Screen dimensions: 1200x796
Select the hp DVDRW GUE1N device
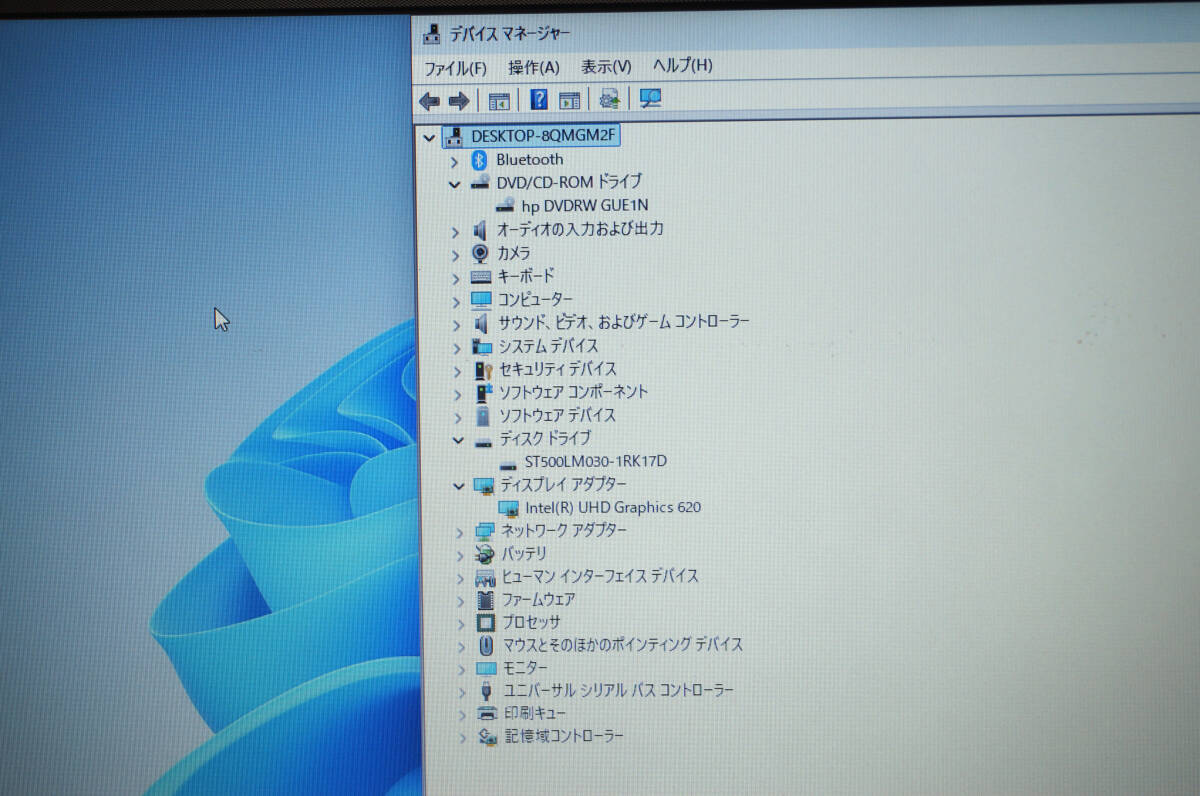point(585,205)
